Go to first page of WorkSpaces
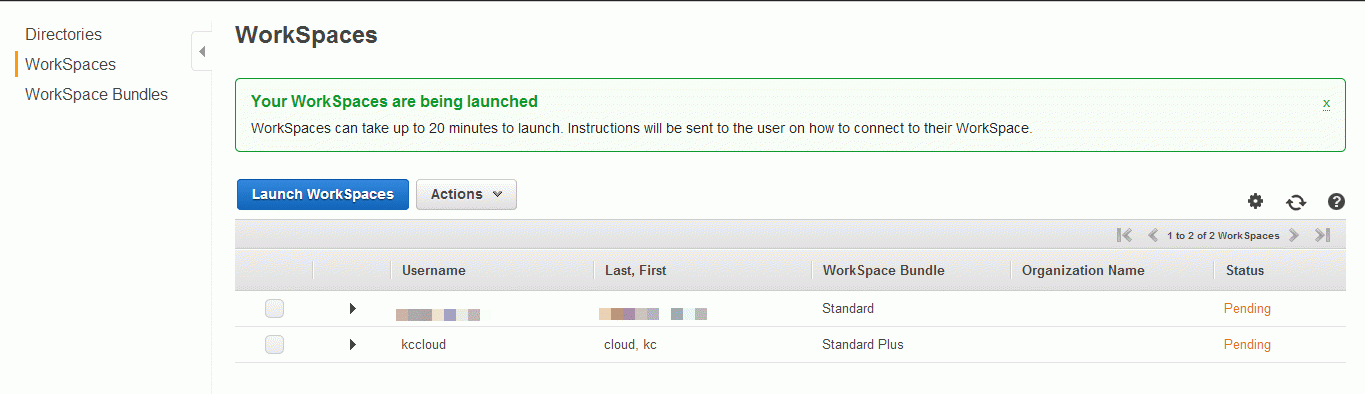The image size is (1365, 394). pyautogui.click(x=1125, y=235)
